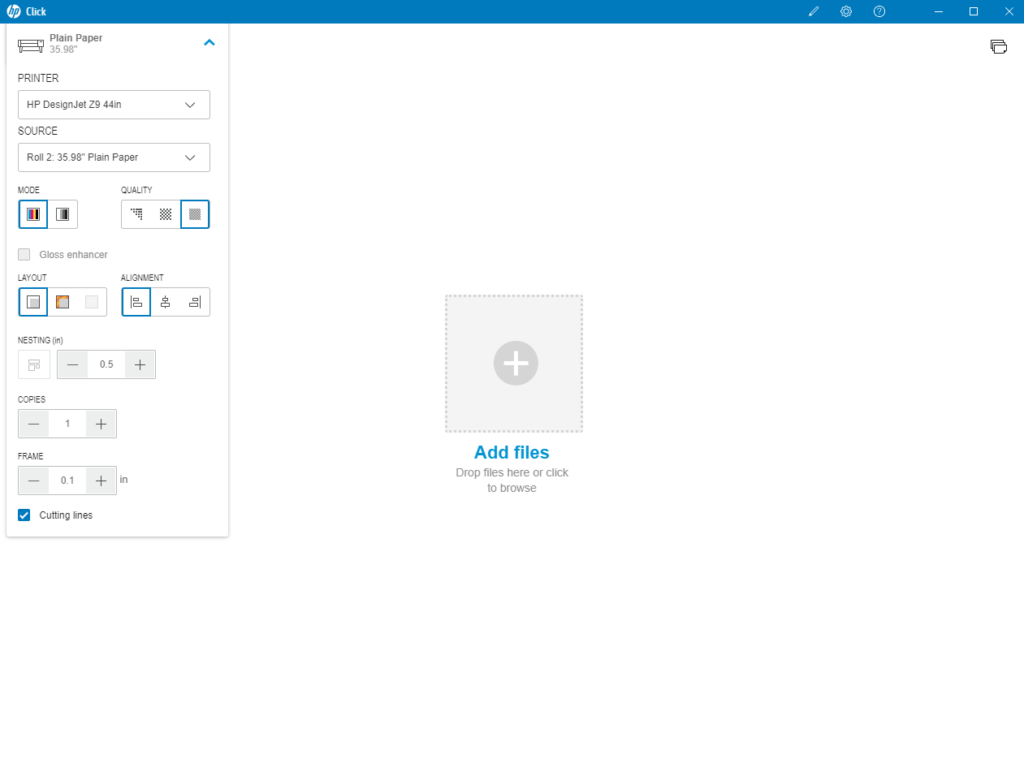The height and width of the screenshot is (780, 1024).
Task: Select color print mode
Action: coord(33,214)
